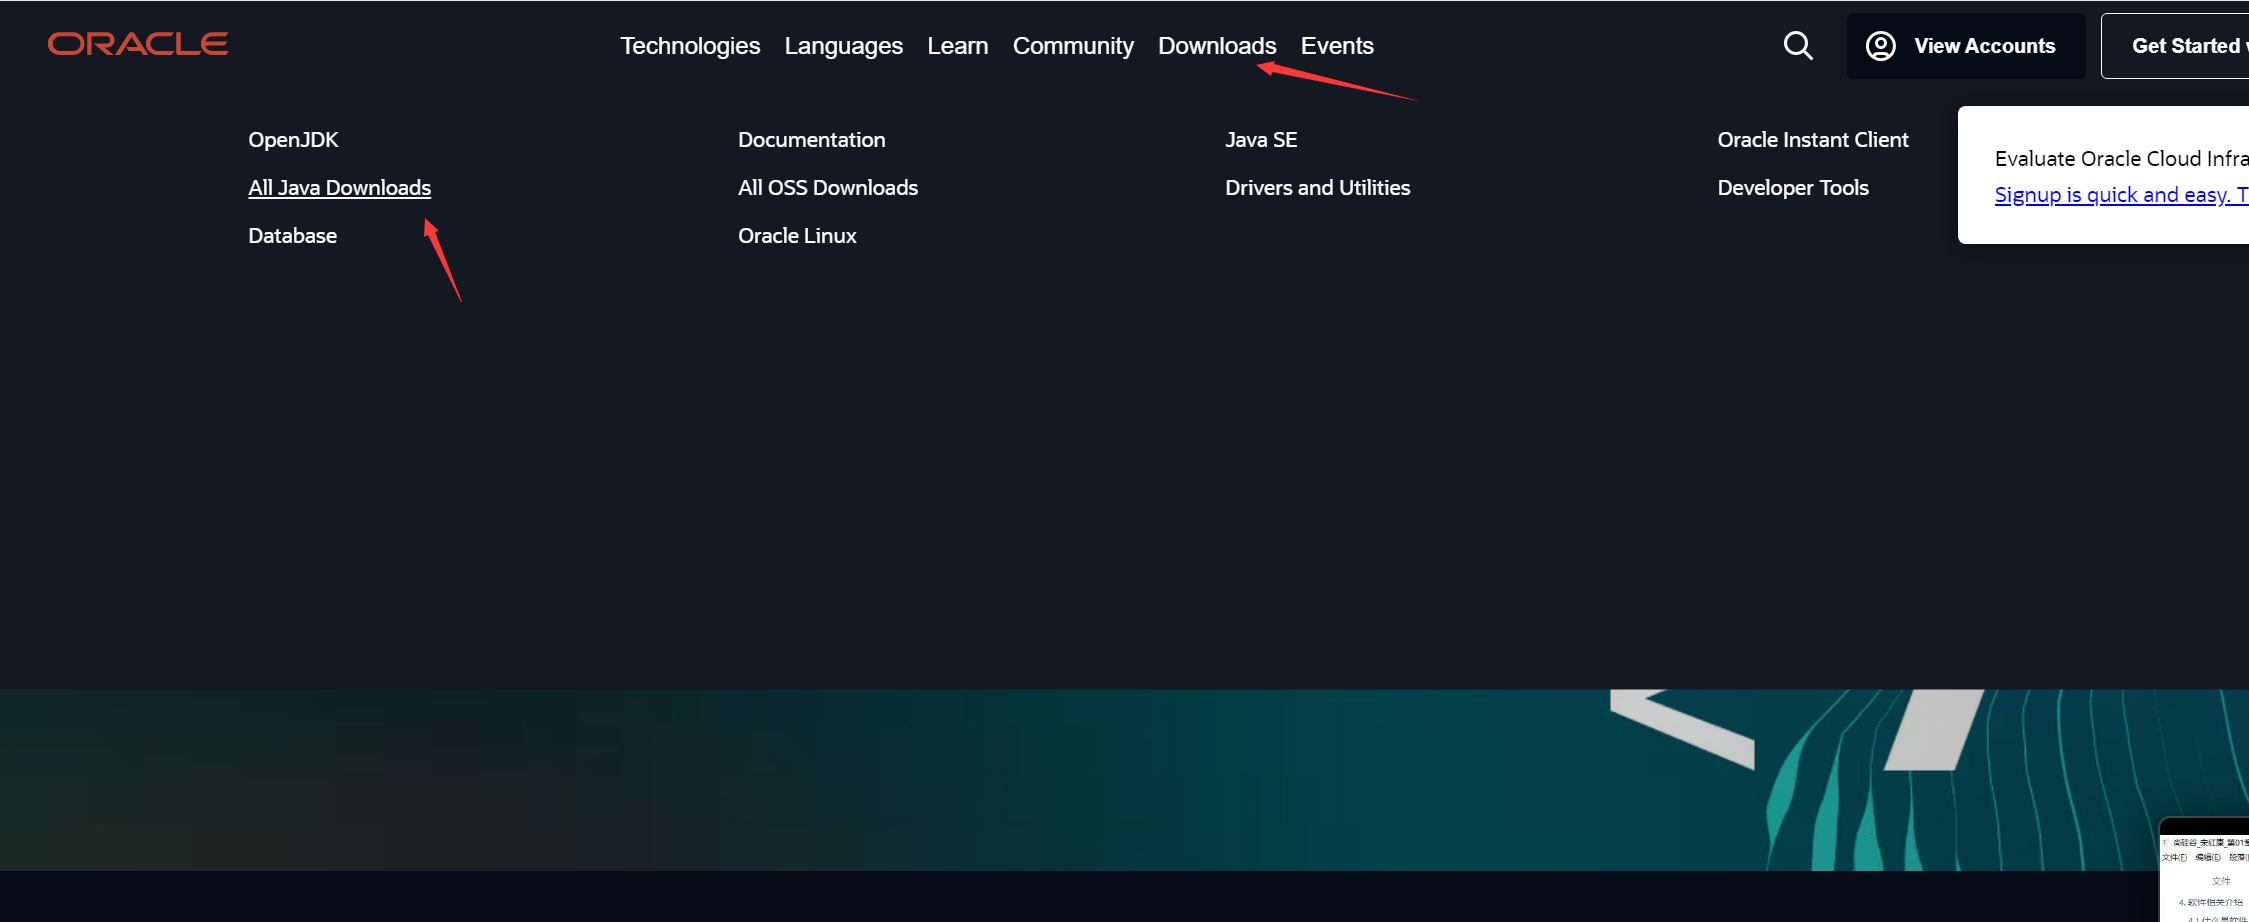Screen dimensions: 2249x922
Task: Open the Learn menu
Action: 957,46
